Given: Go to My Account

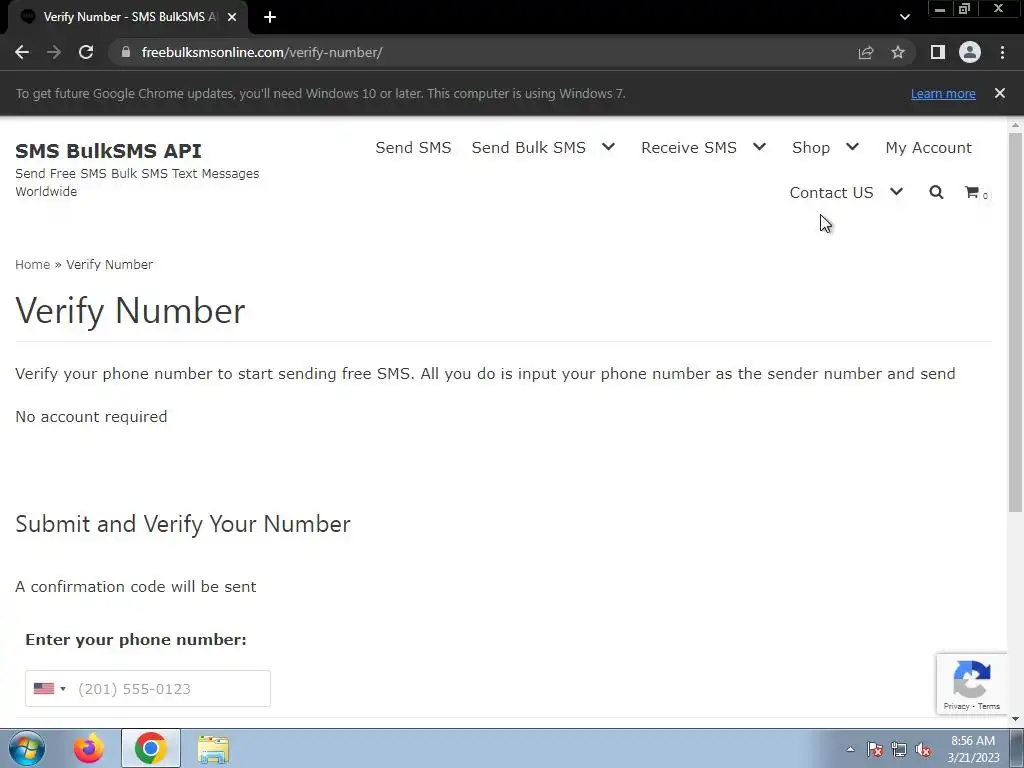Looking at the screenshot, I should pos(928,148).
